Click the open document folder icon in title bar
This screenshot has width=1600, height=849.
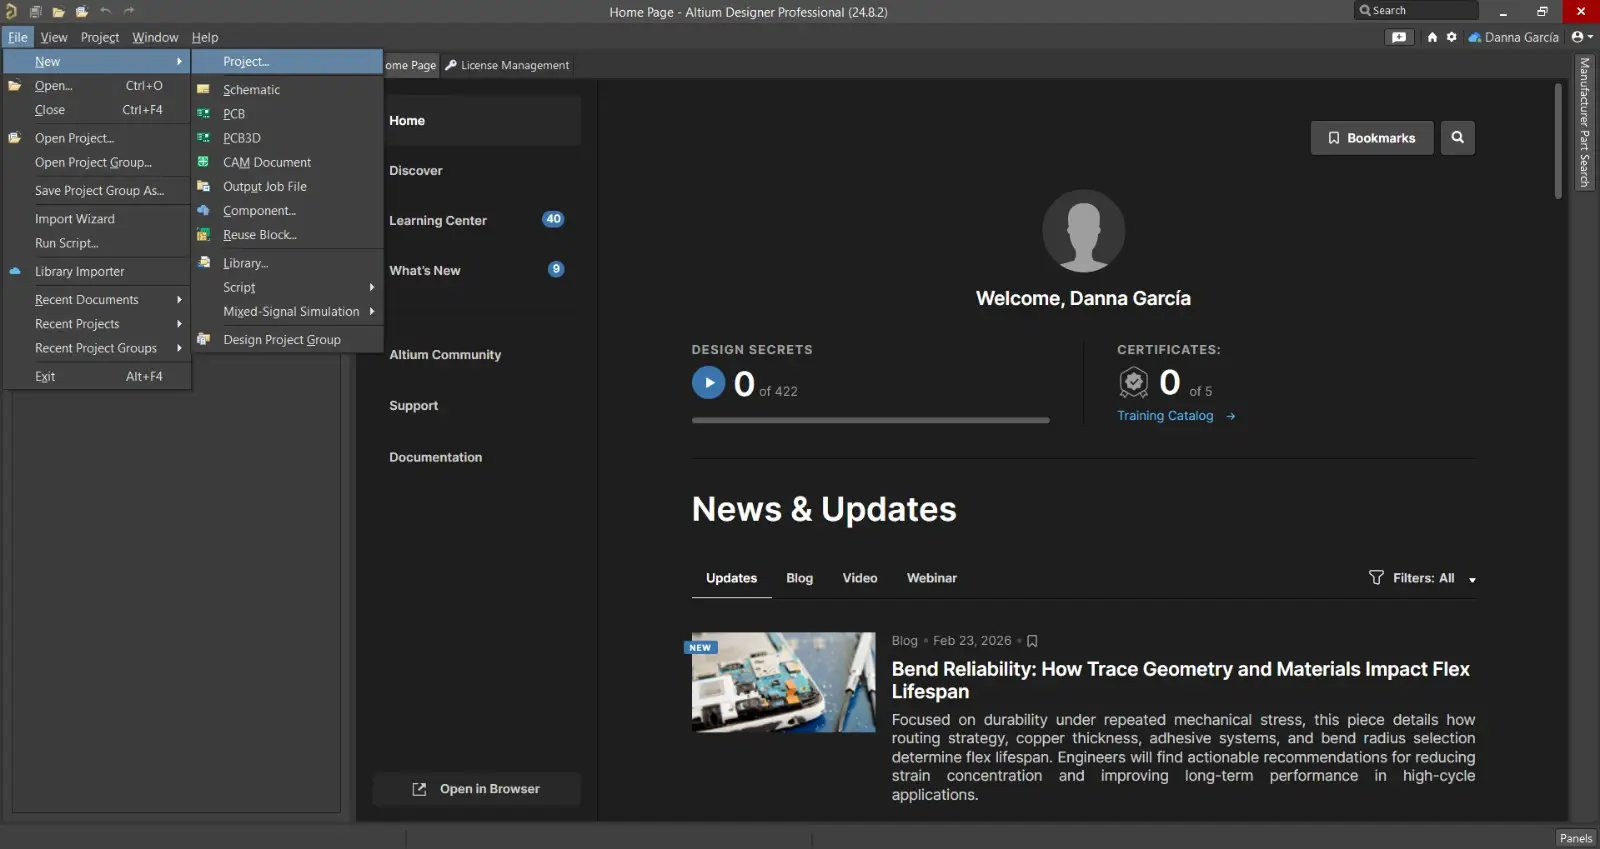[x=59, y=12]
